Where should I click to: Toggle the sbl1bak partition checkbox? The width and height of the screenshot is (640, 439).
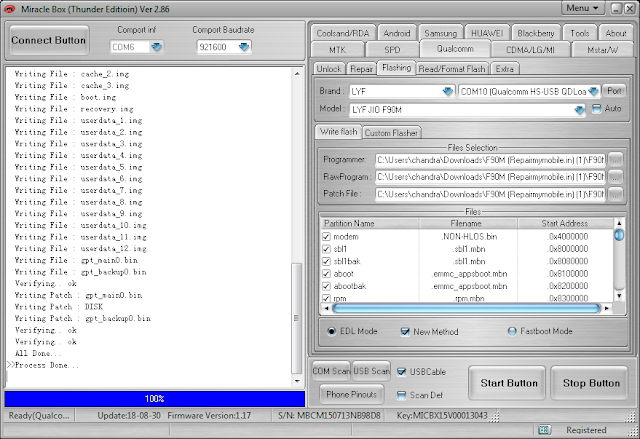pos(326,261)
